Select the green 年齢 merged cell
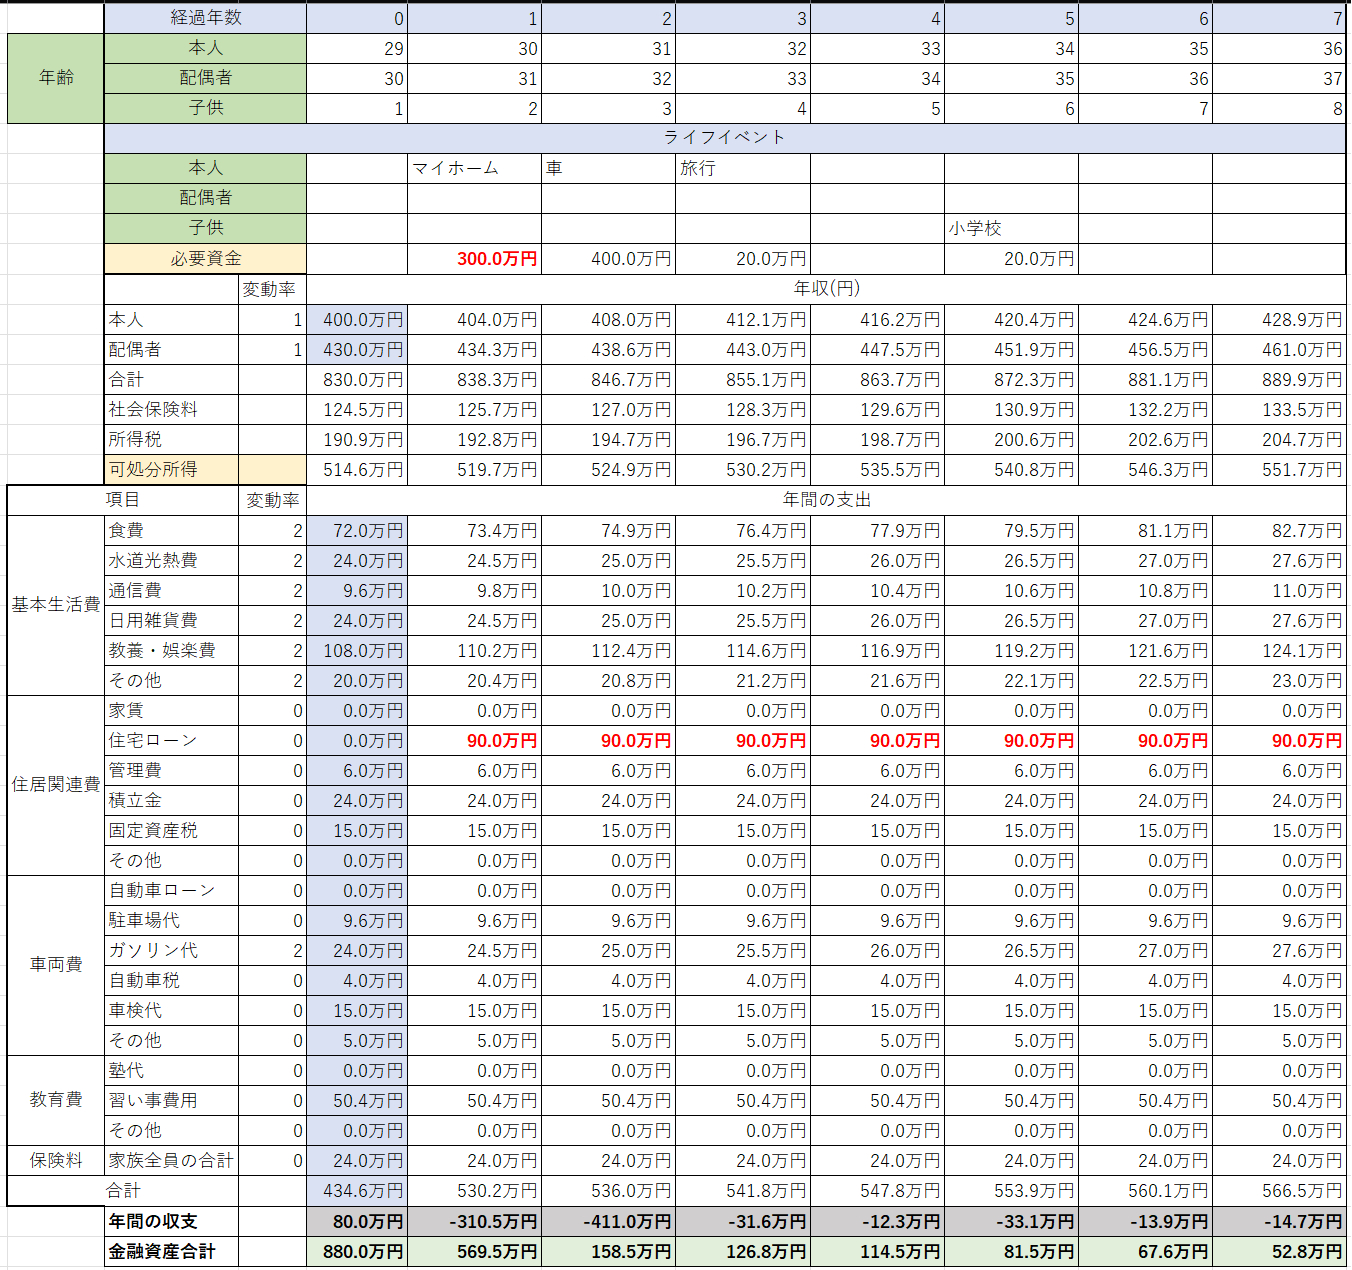Viewport: 1352px width, 1270px height. coord(56,78)
